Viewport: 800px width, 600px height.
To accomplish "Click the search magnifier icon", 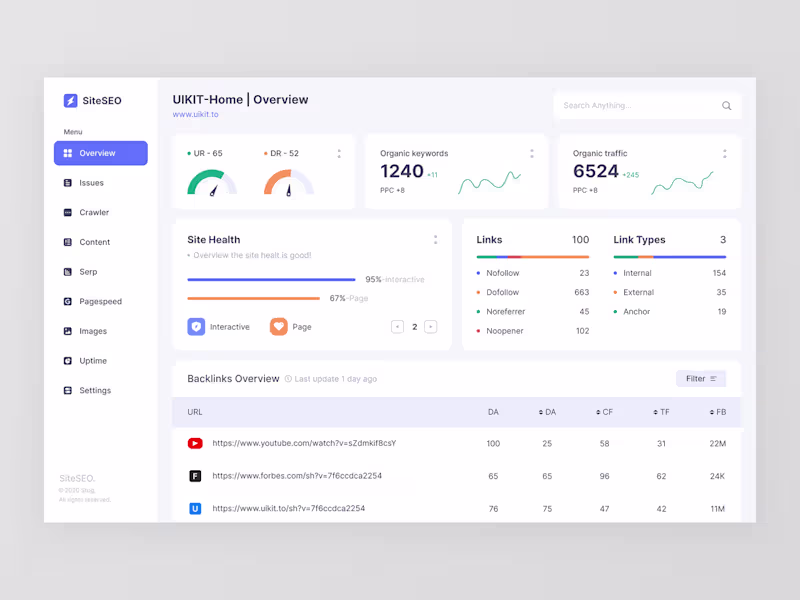I will [x=727, y=106].
